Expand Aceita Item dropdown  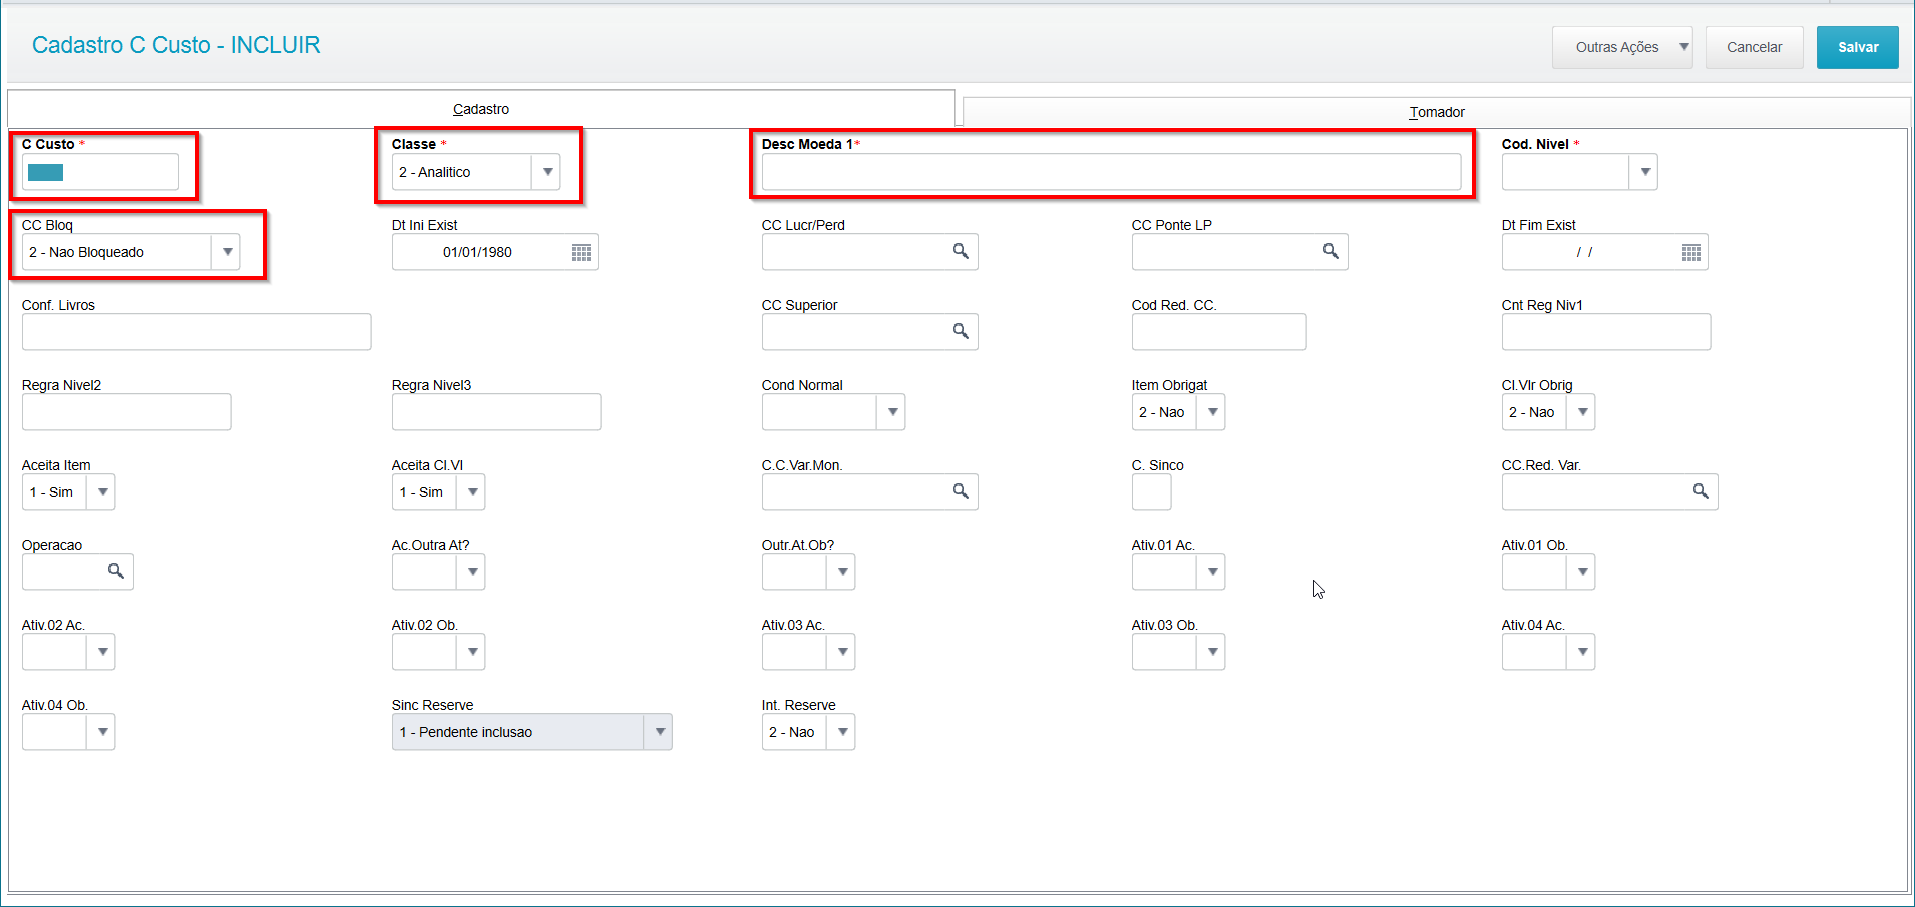(x=101, y=492)
